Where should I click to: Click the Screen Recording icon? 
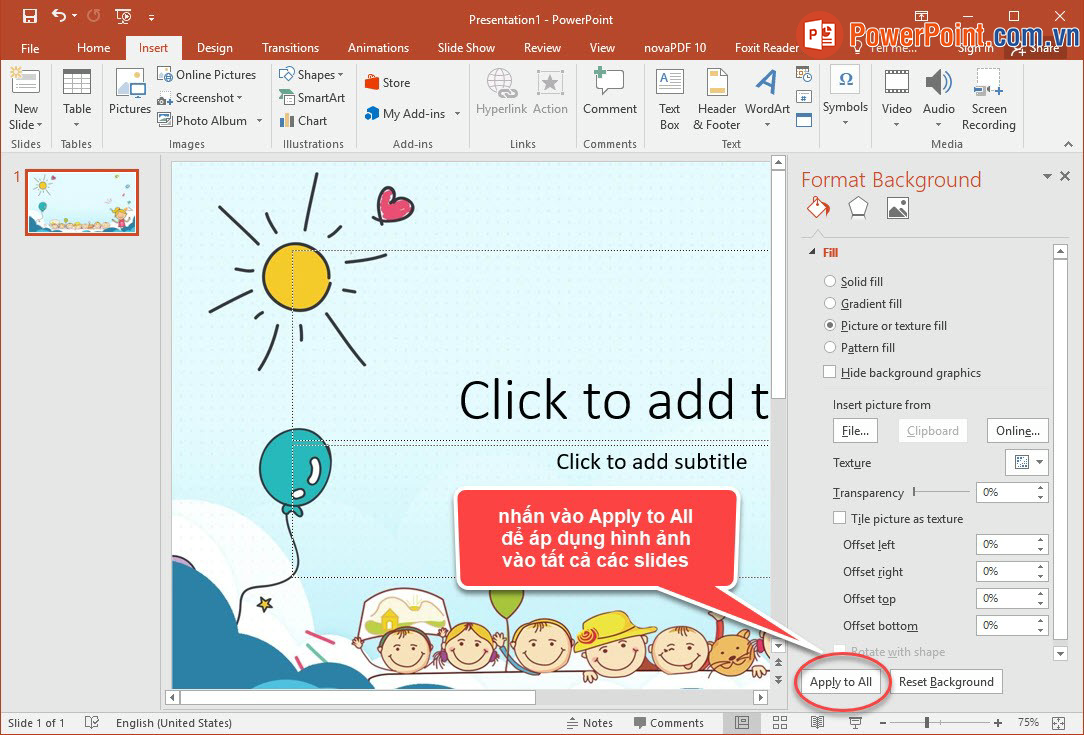click(988, 99)
